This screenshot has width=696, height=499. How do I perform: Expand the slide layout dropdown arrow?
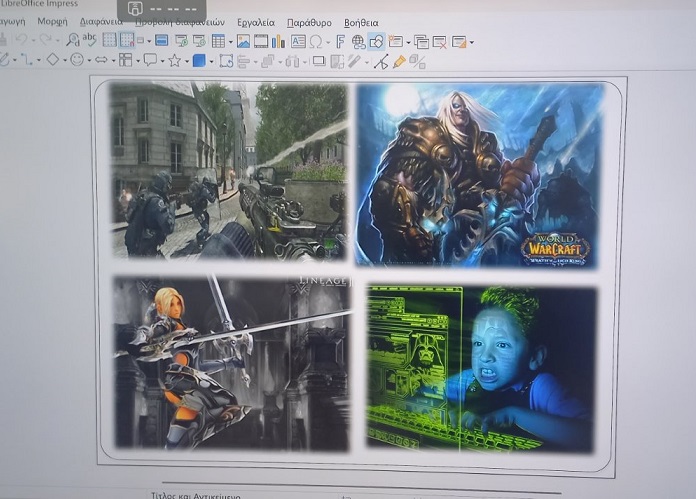(471, 43)
